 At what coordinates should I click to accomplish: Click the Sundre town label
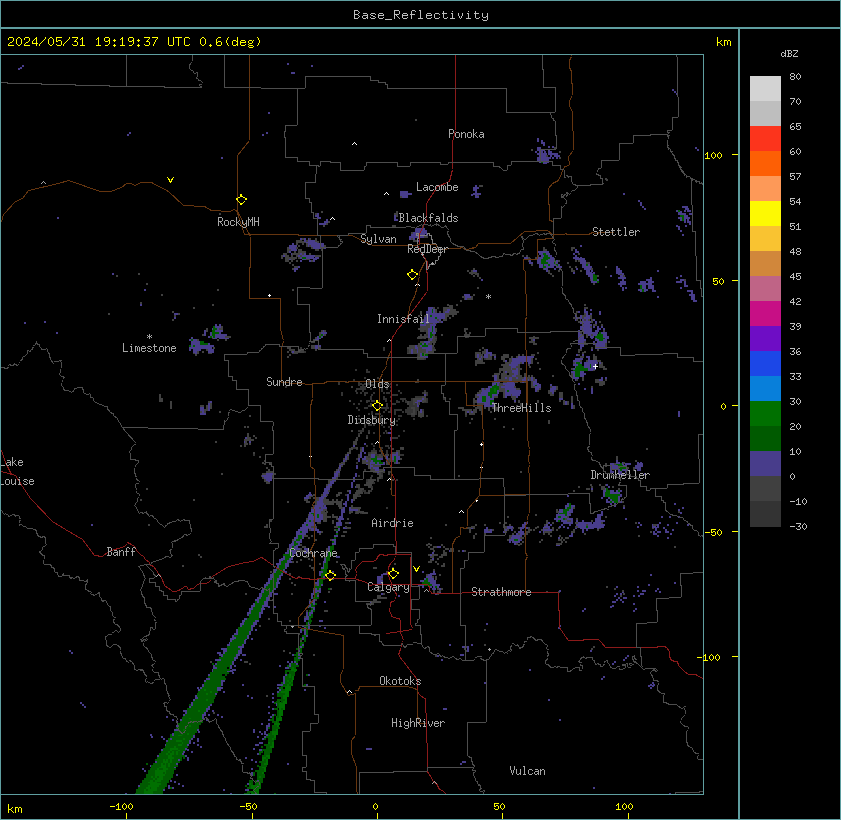click(284, 382)
